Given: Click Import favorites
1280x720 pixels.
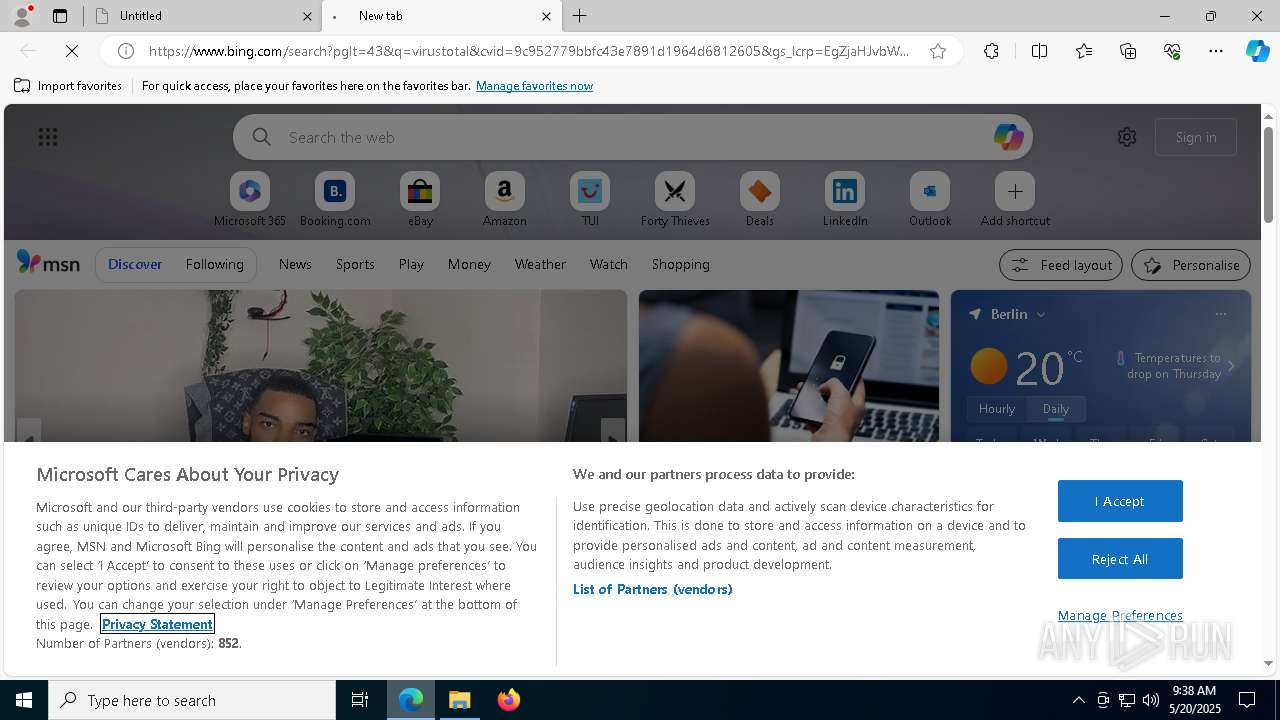Looking at the screenshot, I should tap(68, 86).
